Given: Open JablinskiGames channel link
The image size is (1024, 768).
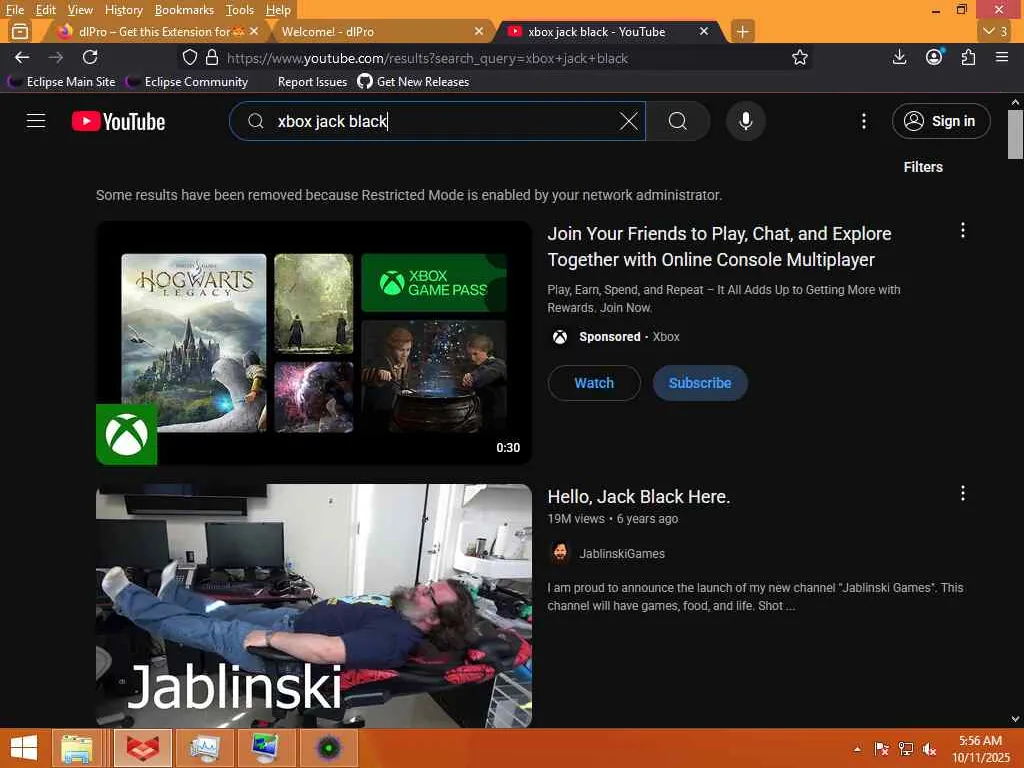Looking at the screenshot, I should pos(622,554).
